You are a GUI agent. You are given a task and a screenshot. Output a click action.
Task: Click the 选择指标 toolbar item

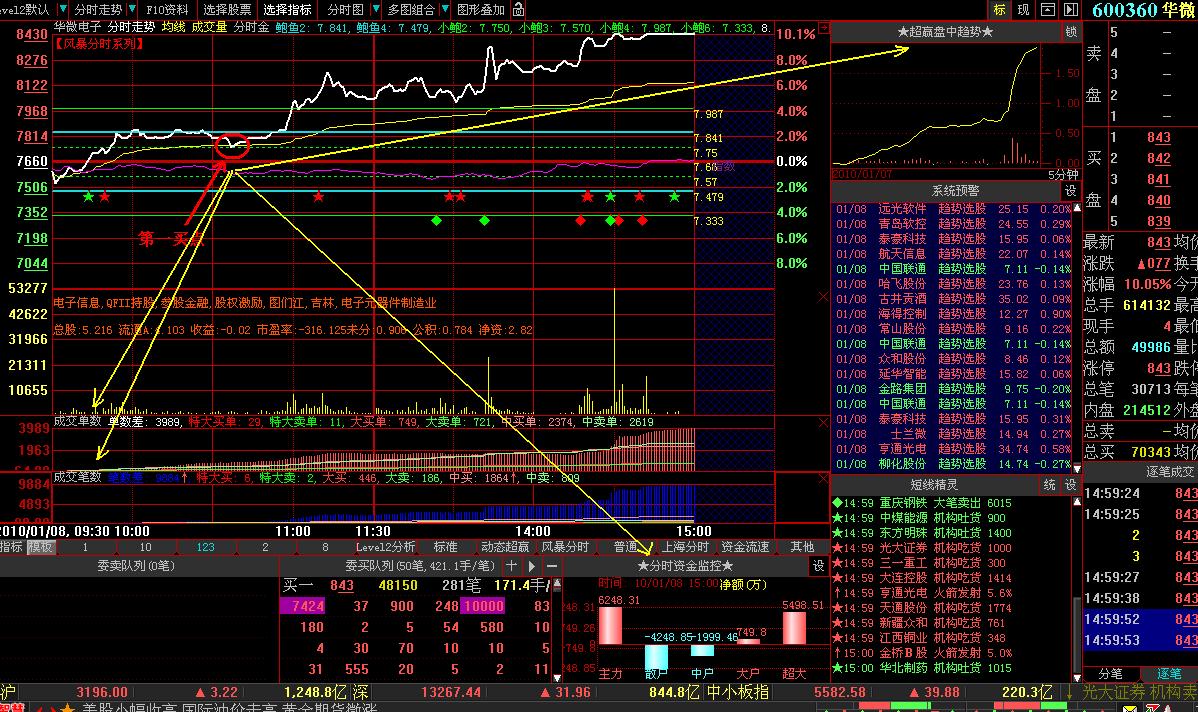[287, 9]
